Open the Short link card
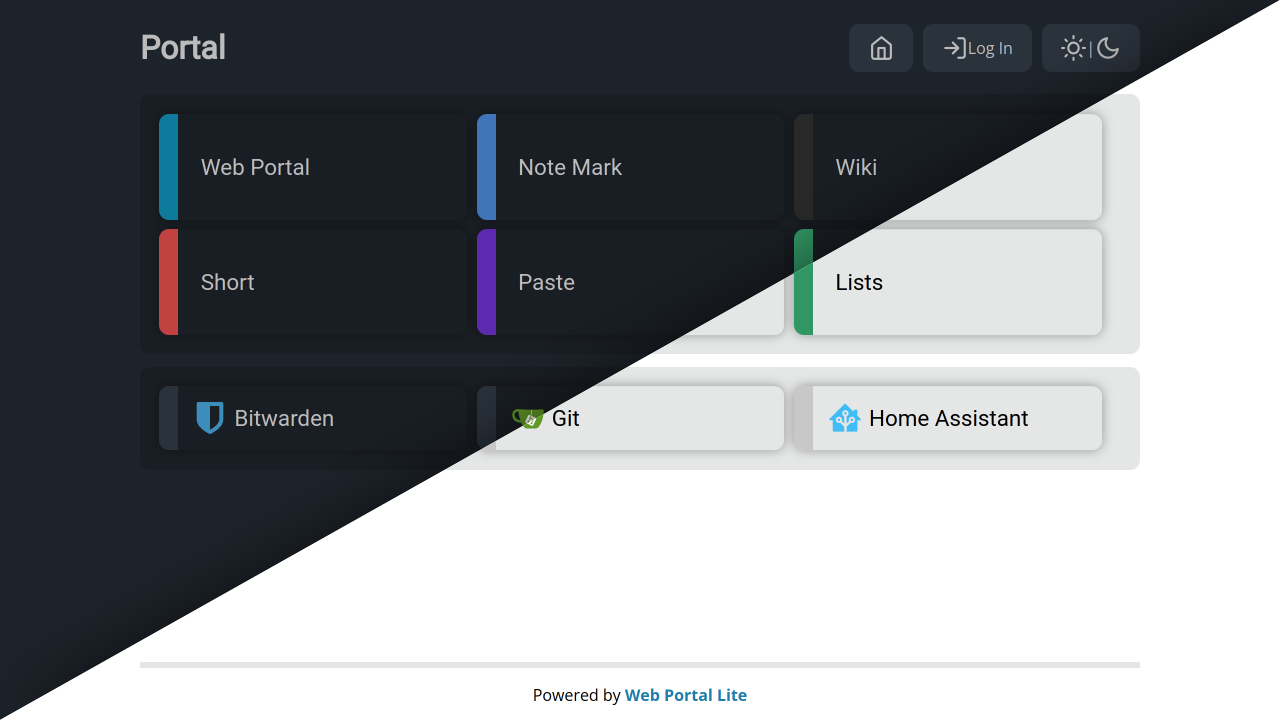1280x720 pixels. [313, 282]
